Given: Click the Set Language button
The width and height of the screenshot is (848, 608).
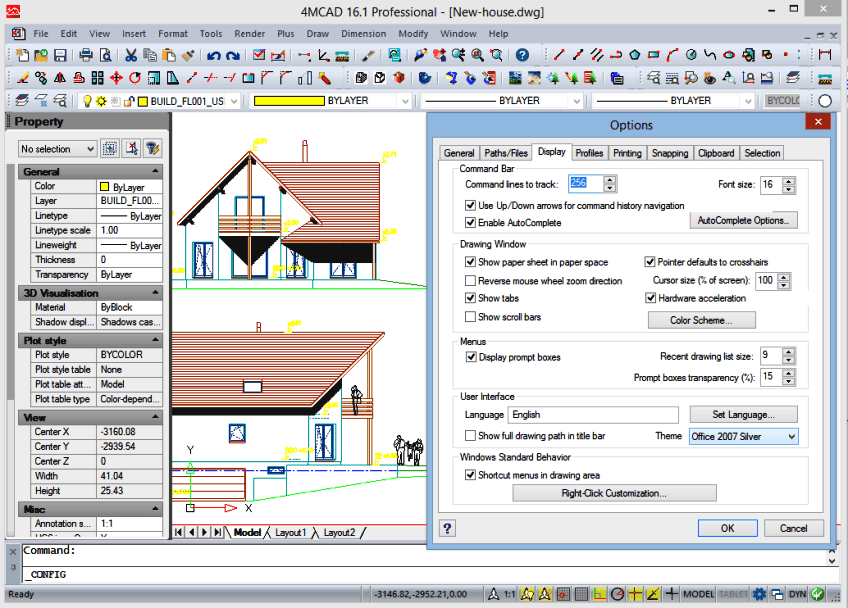Looking at the screenshot, I should (743, 414).
